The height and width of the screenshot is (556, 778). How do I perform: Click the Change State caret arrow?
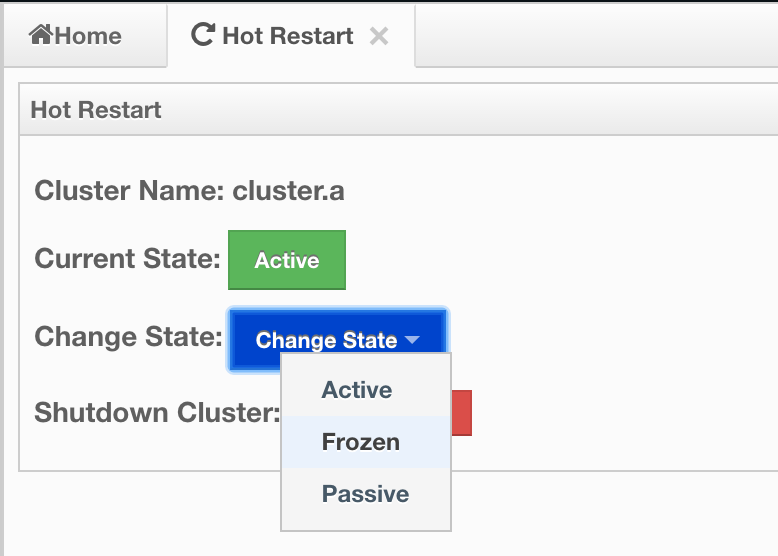coord(412,340)
